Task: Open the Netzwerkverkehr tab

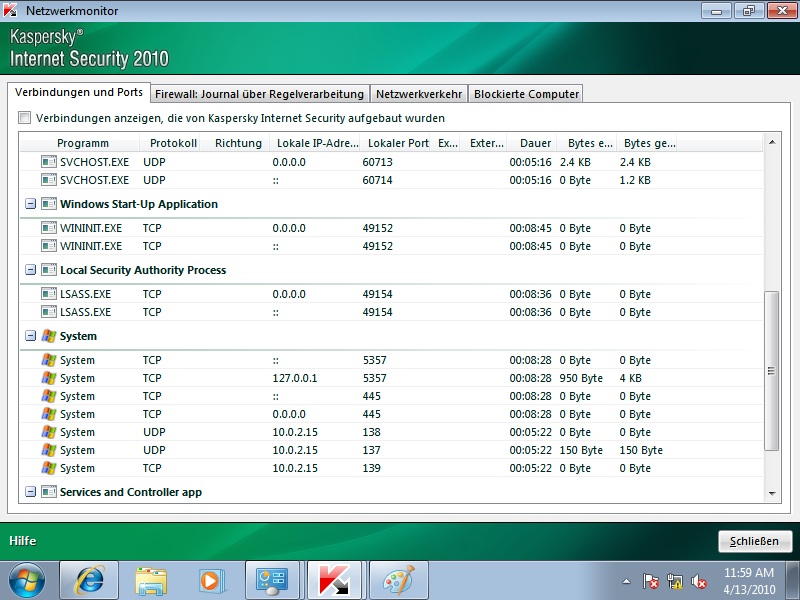Action: pos(419,94)
